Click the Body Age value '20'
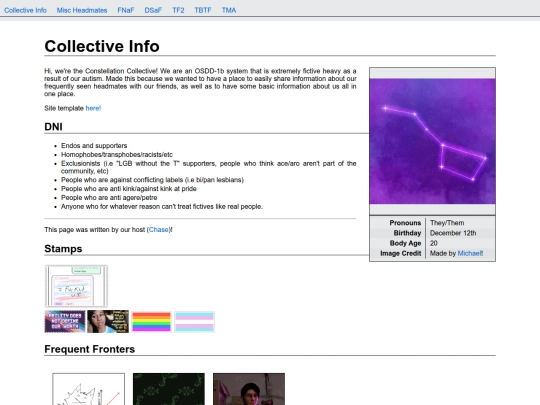The width and height of the screenshot is (540, 405). (x=434, y=243)
